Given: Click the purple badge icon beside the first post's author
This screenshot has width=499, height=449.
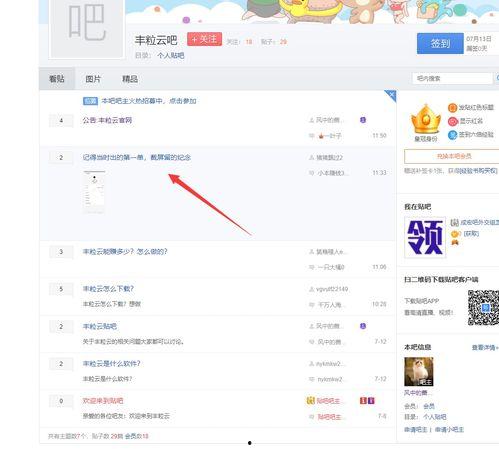Looking at the screenshot, I should click(x=363, y=120).
